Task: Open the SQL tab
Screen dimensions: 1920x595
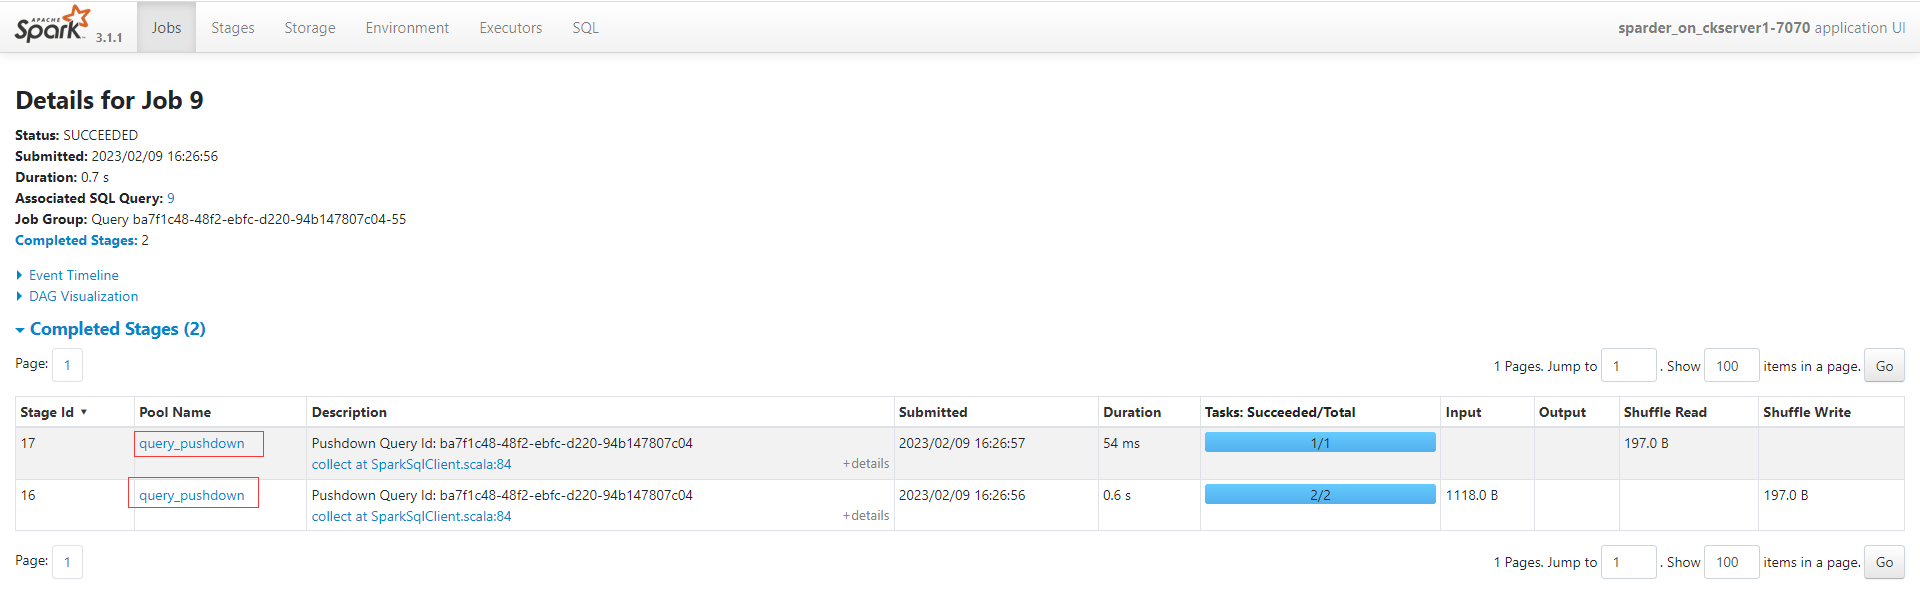Action: 585,28
